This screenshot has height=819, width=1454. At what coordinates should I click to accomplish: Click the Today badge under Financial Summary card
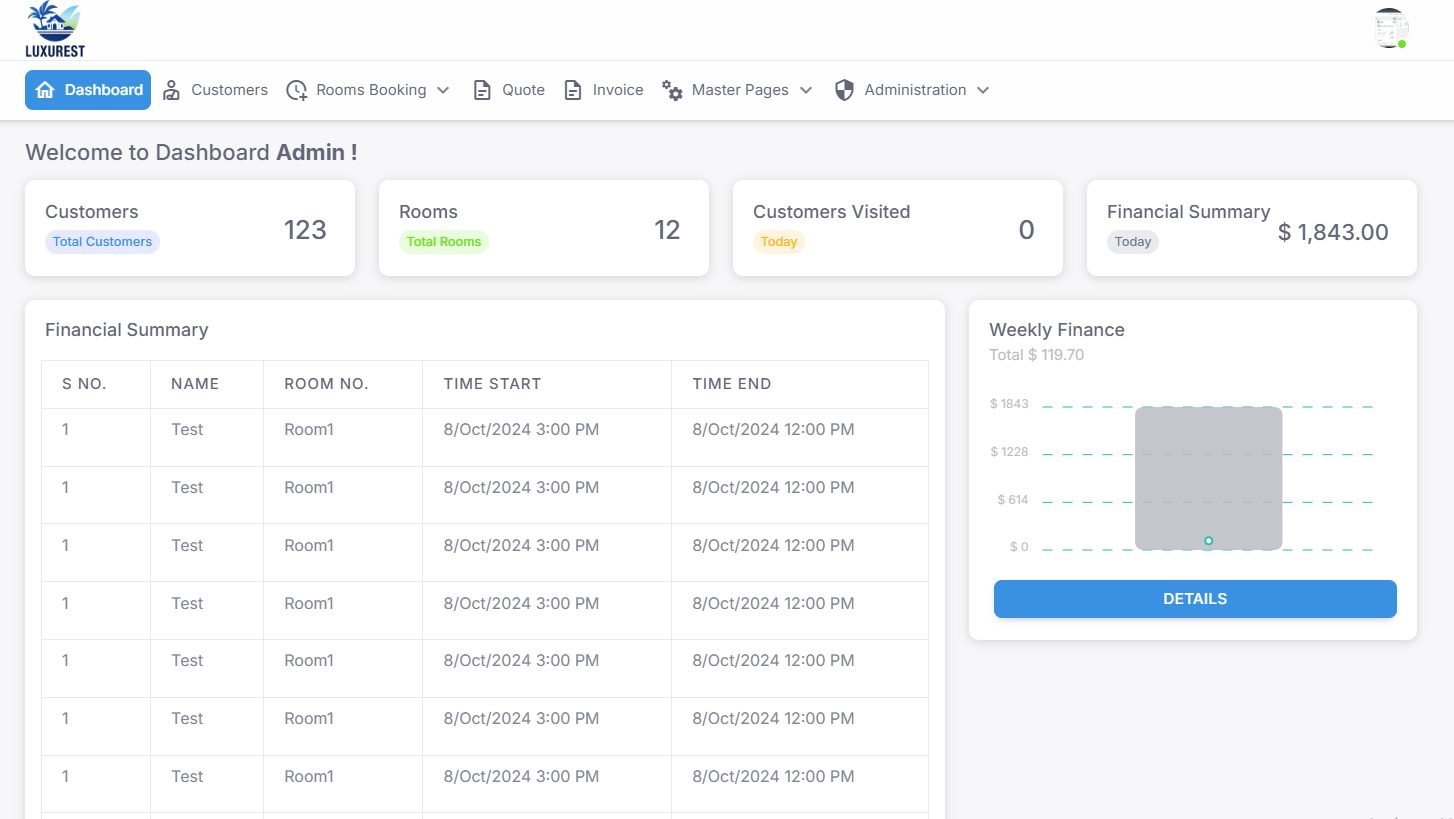(1133, 242)
